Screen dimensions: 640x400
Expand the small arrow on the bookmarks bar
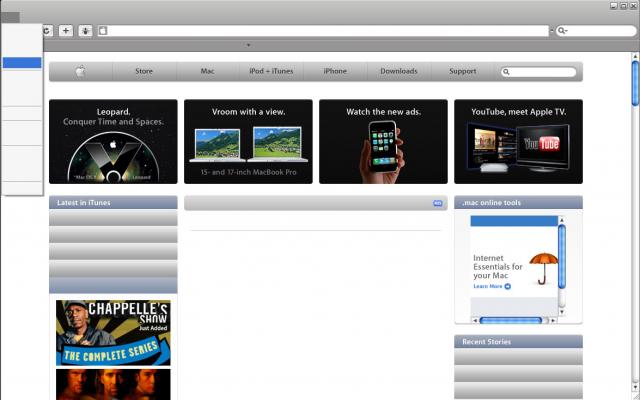click(248, 45)
